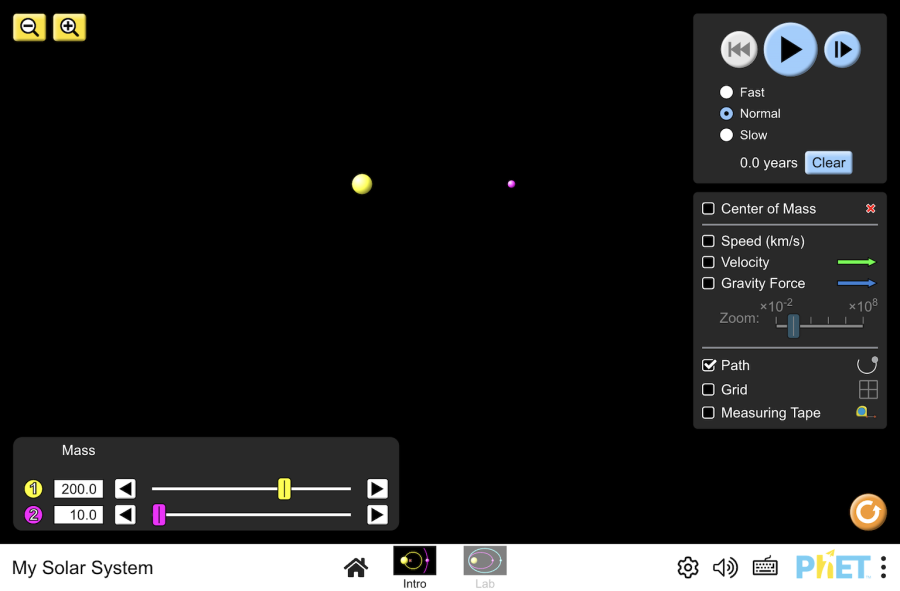The width and height of the screenshot is (900, 591).
Task: Turn on the Grid checkbox
Action: point(708,390)
